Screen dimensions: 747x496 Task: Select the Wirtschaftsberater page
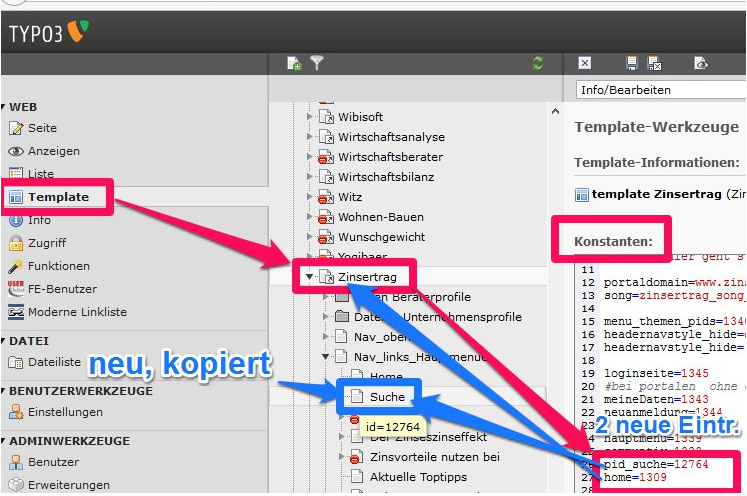(x=389, y=157)
